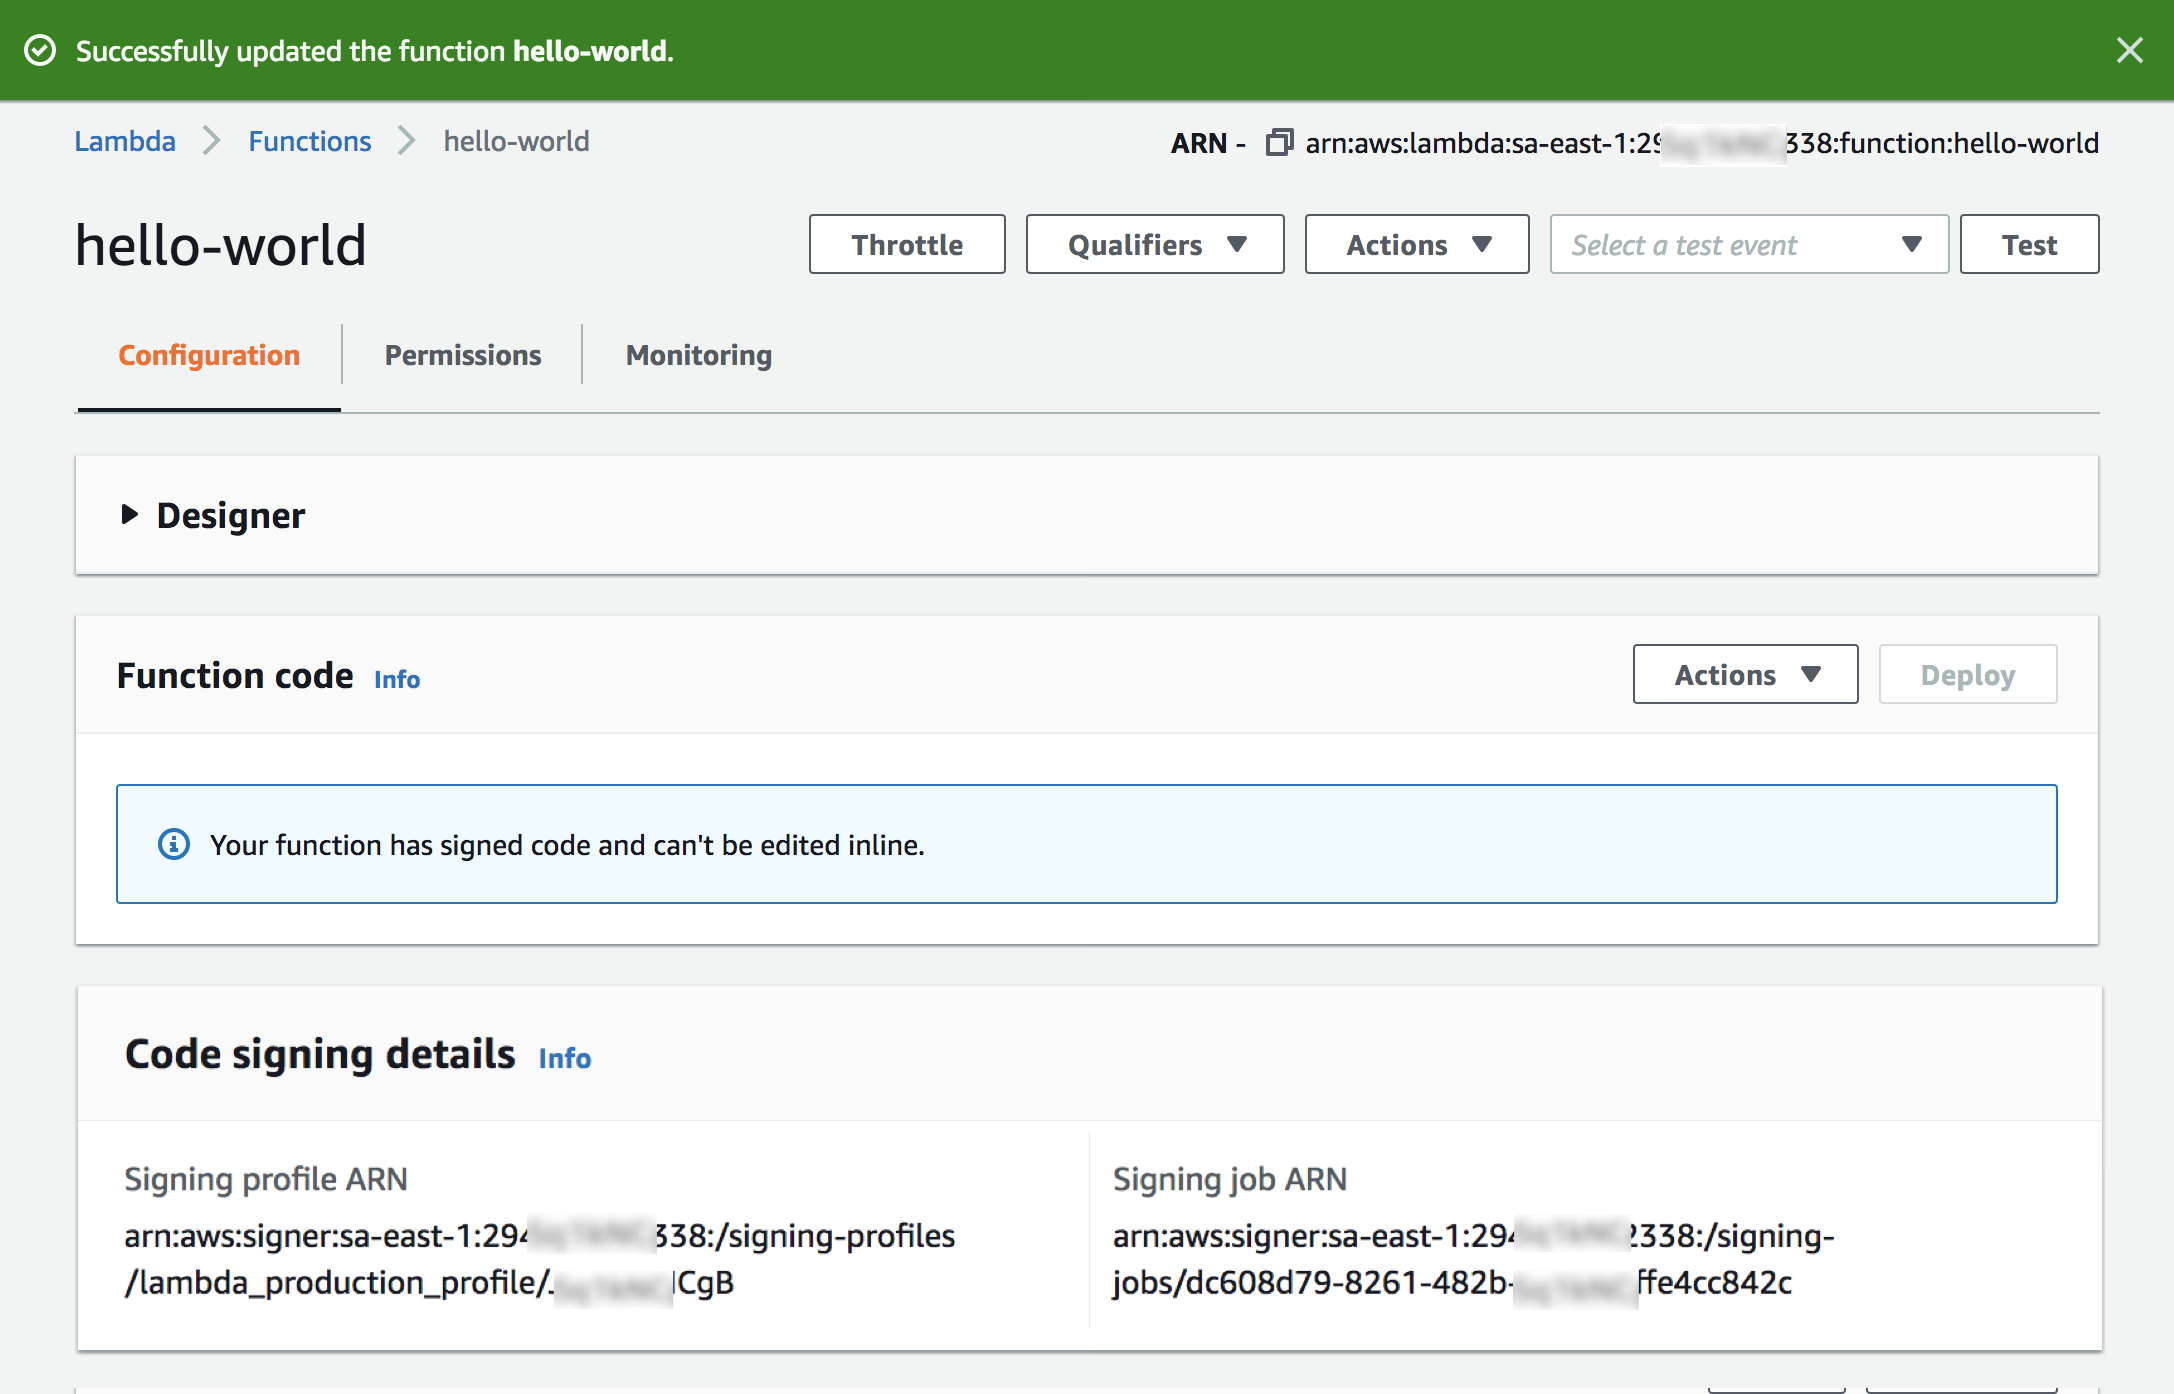Open Select a test event dropdown
Image resolution: width=2174 pixels, height=1394 pixels.
pos(1748,244)
